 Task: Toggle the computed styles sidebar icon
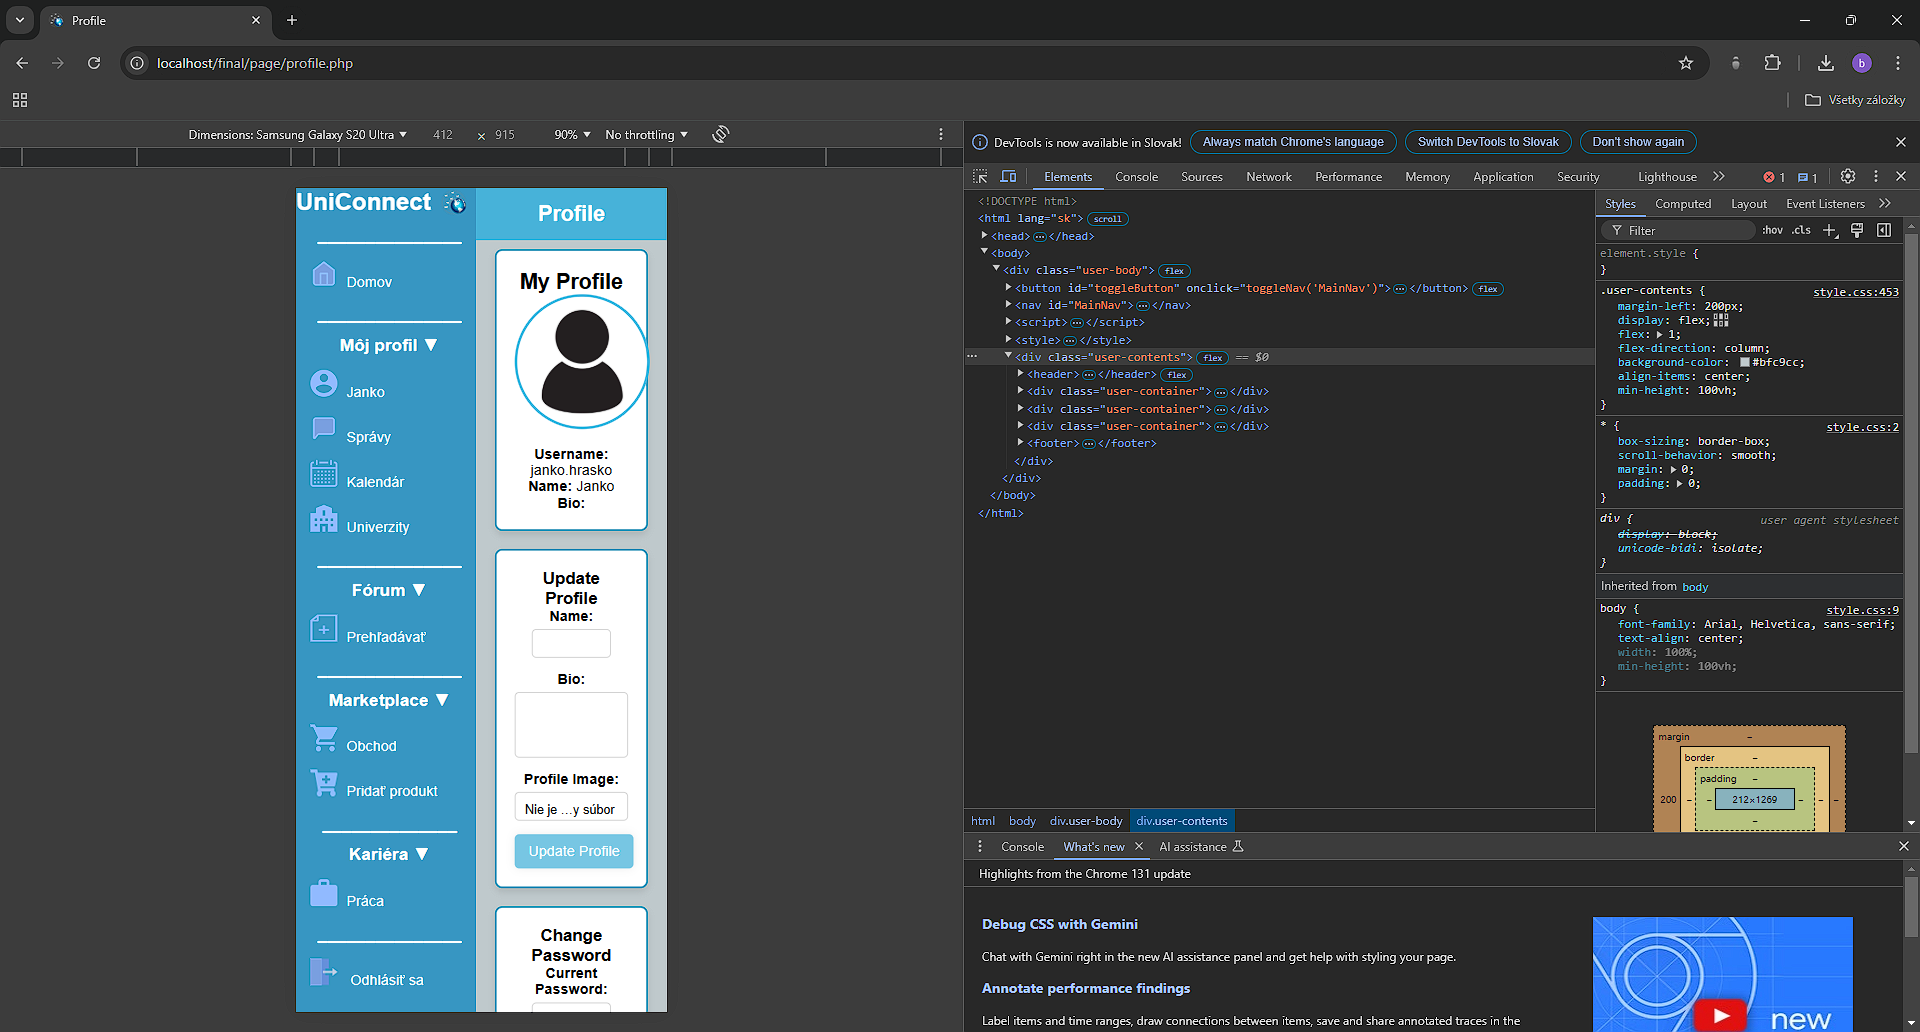tap(1884, 230)
